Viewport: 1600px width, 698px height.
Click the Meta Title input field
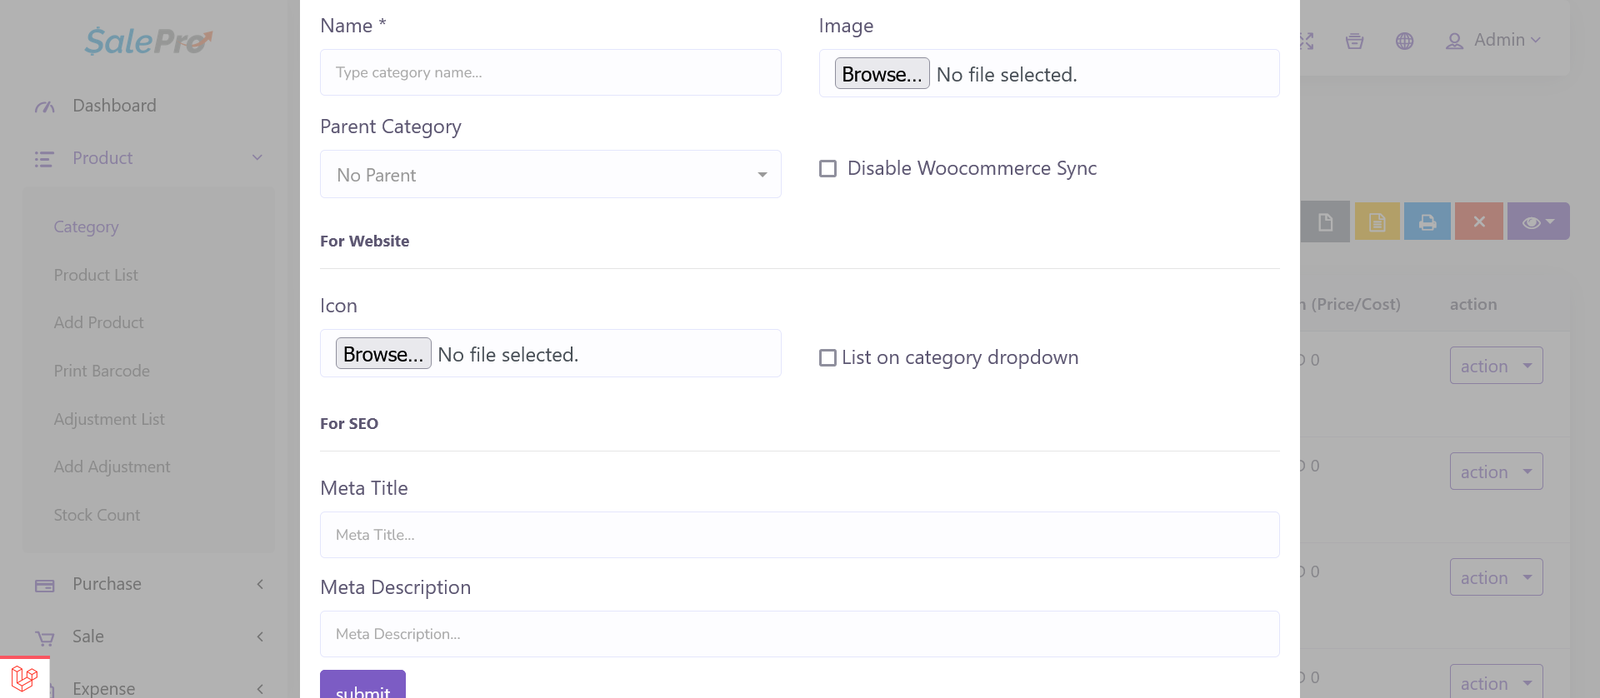tap(799, 535)
